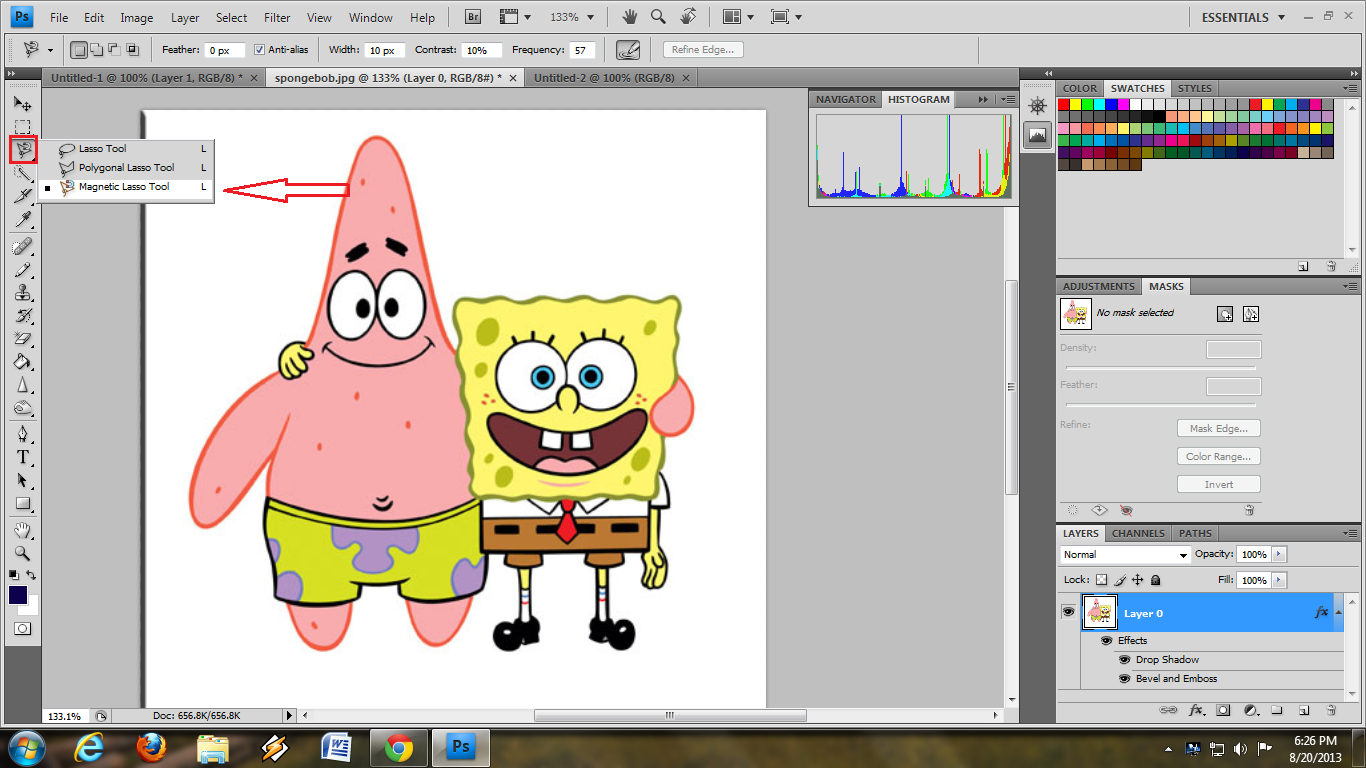
Task: Toggle lock all for layer
Action: (1155, 580)
